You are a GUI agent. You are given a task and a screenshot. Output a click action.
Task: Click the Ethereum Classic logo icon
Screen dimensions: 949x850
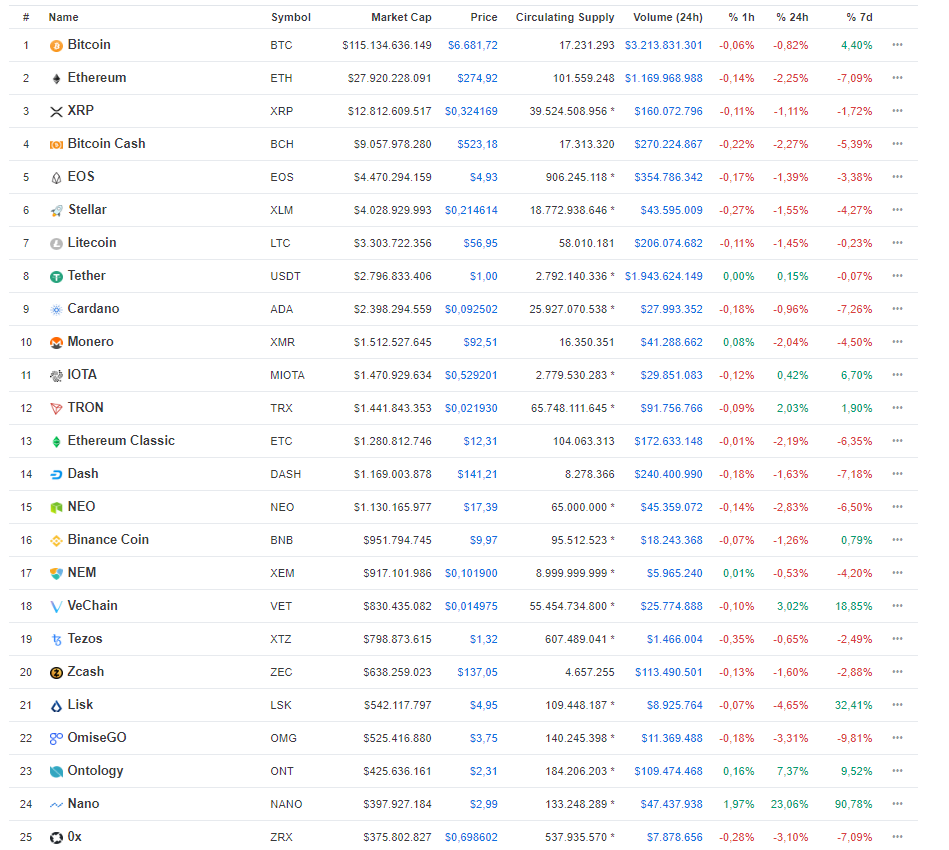pos(56,442)
